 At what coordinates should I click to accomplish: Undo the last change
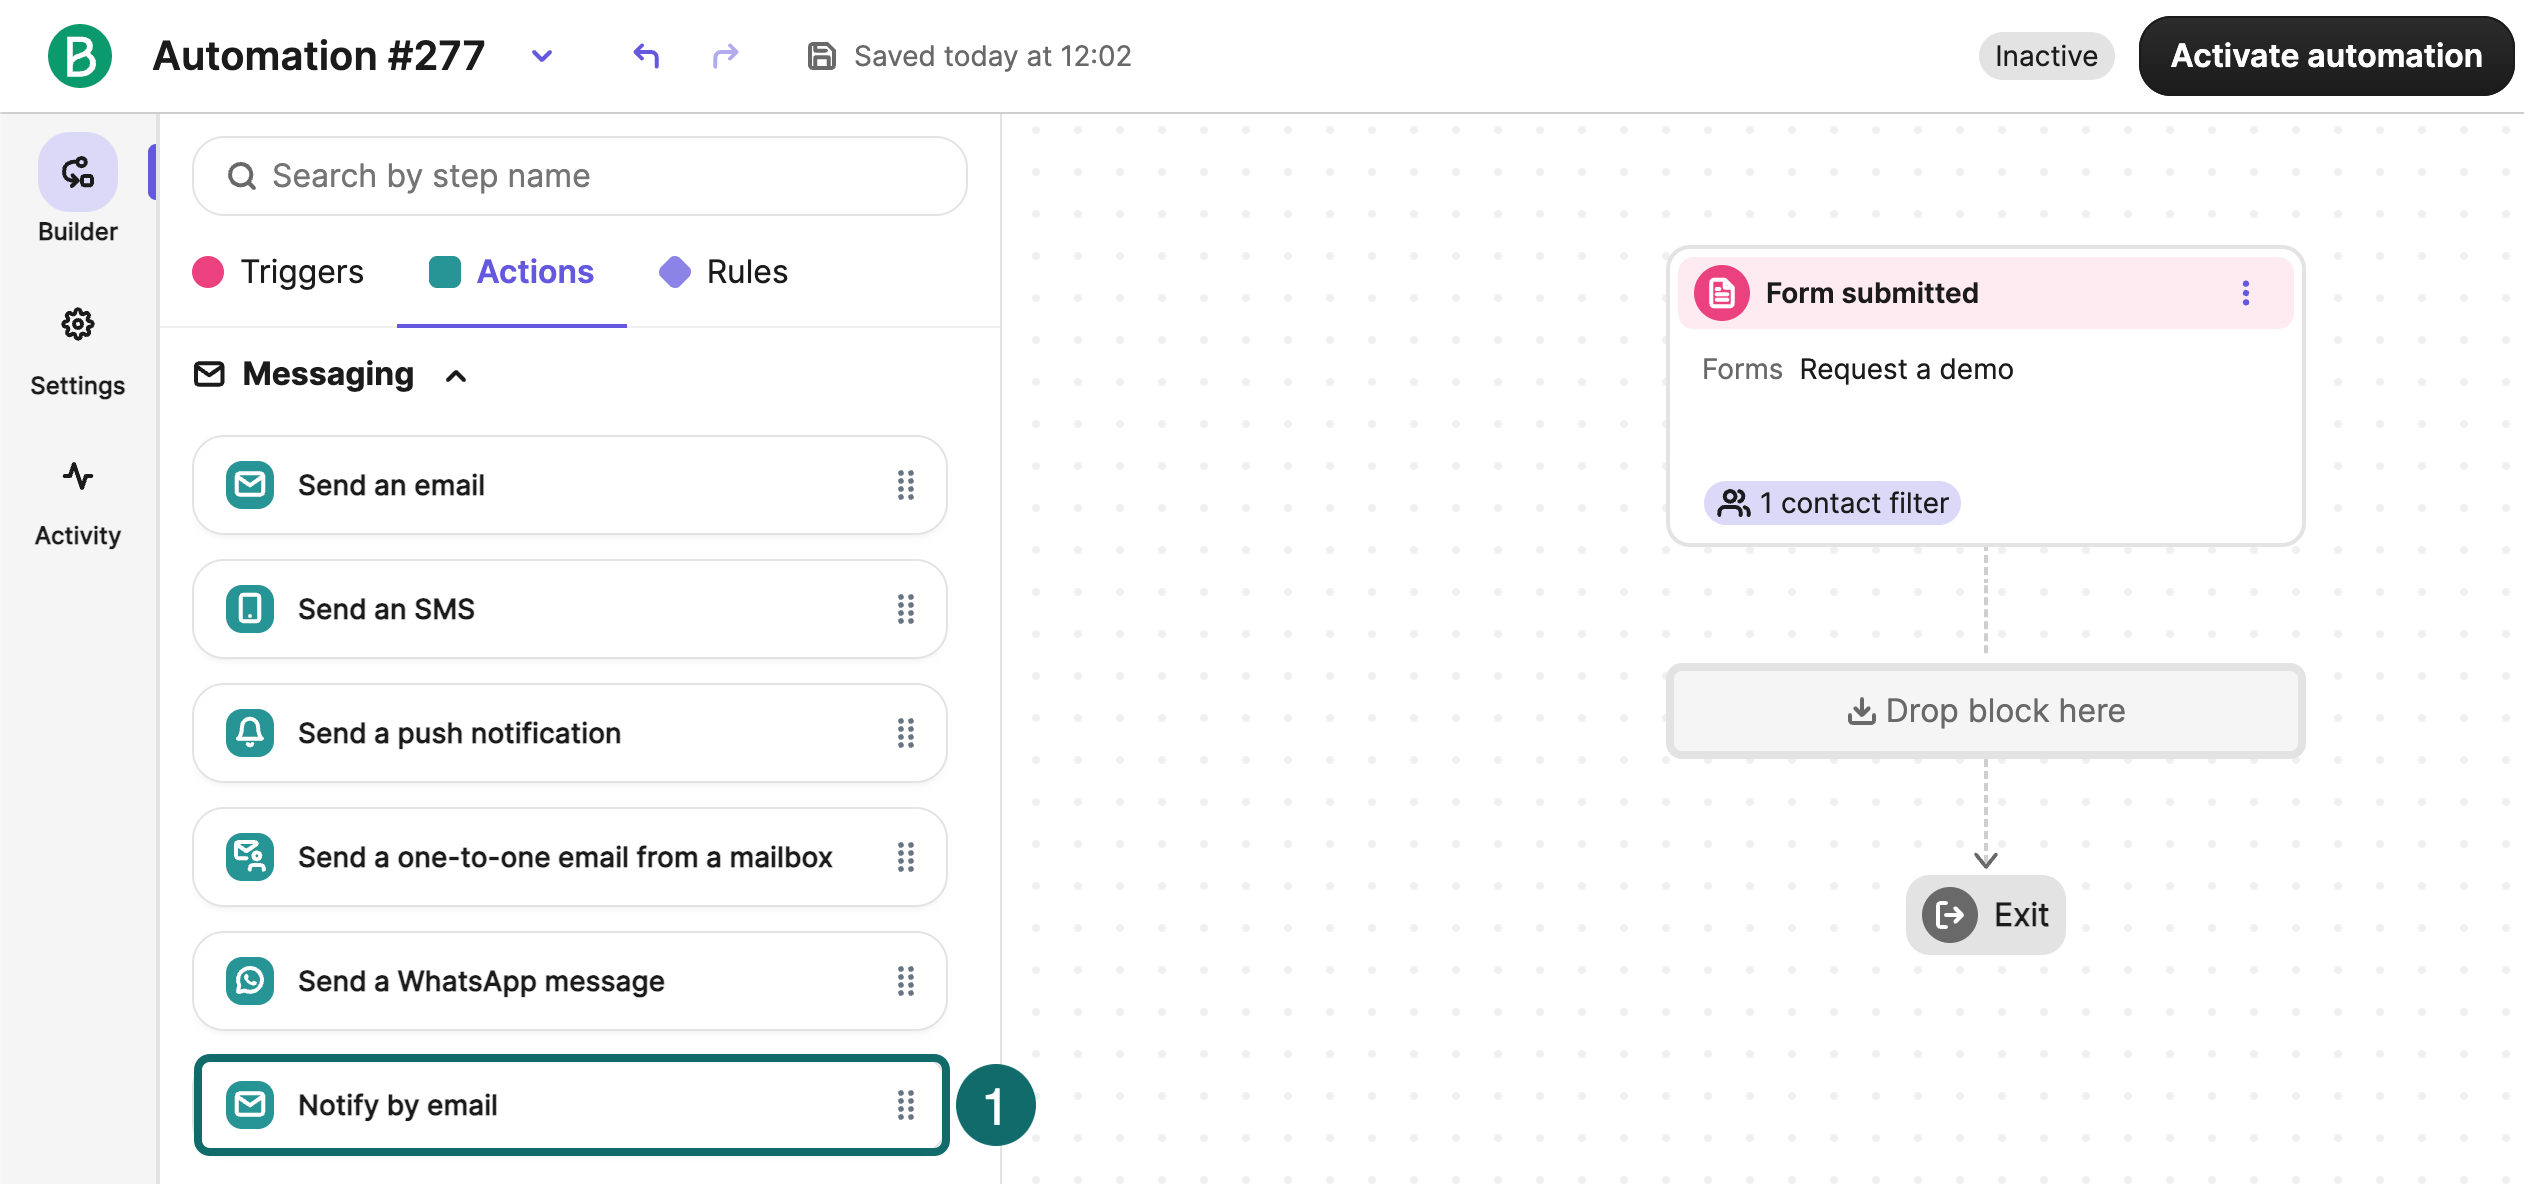(x=647, y=56)
